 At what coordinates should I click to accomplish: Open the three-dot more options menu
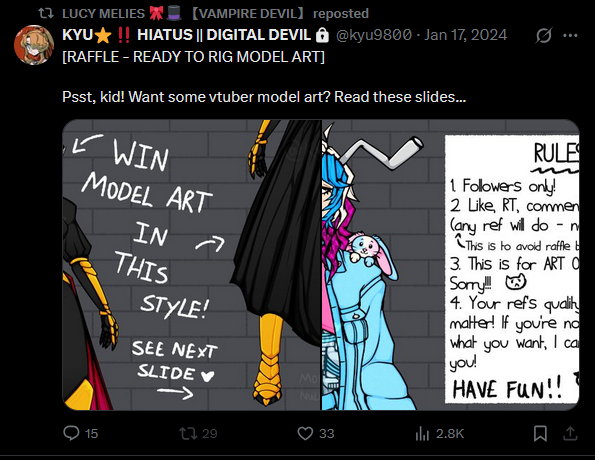pyautogui.click(x=570, y=36)
